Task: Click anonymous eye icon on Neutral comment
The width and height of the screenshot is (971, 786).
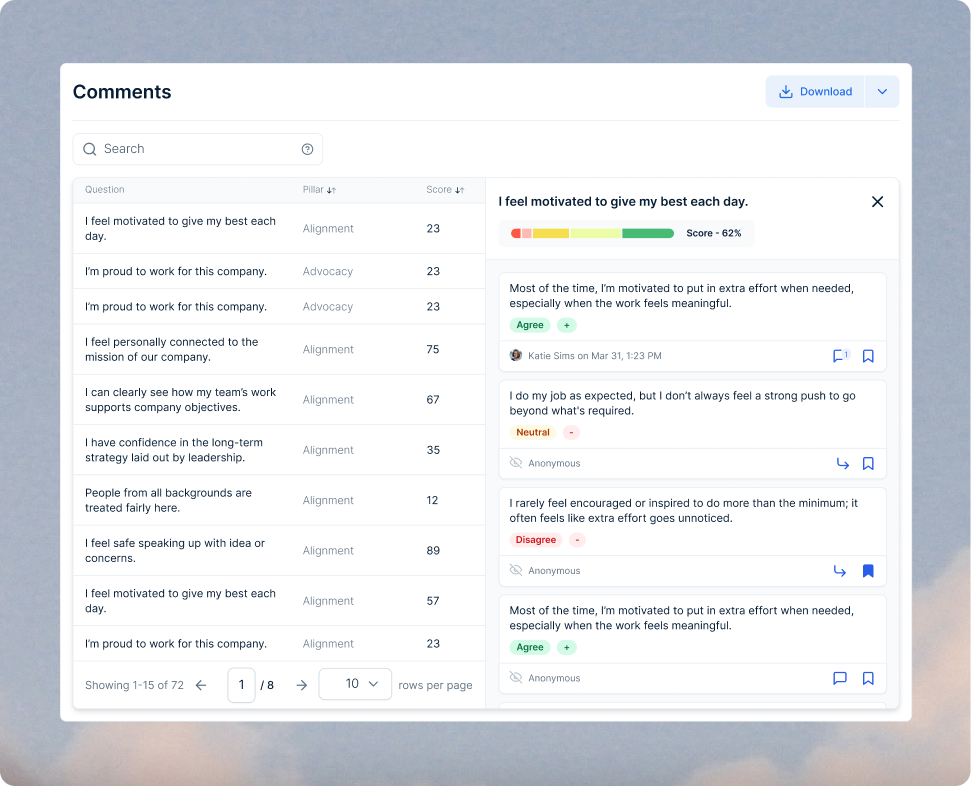Action: point(515,463)
